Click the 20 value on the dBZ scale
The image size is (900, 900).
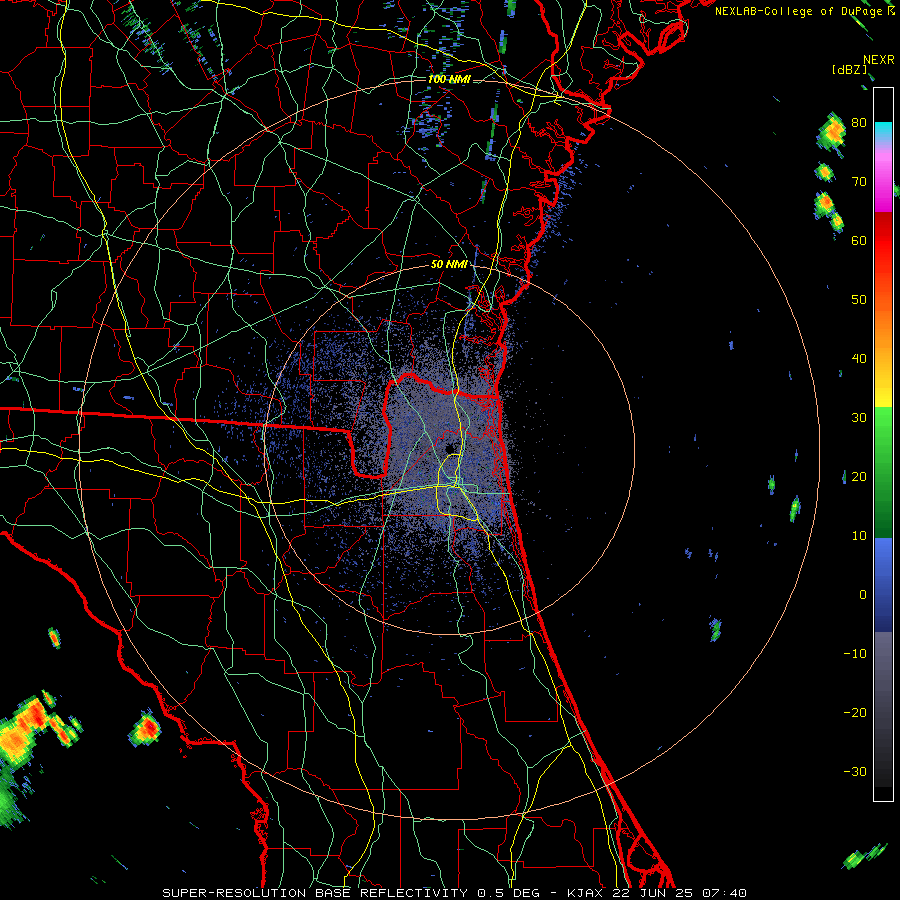click(859, 477)
